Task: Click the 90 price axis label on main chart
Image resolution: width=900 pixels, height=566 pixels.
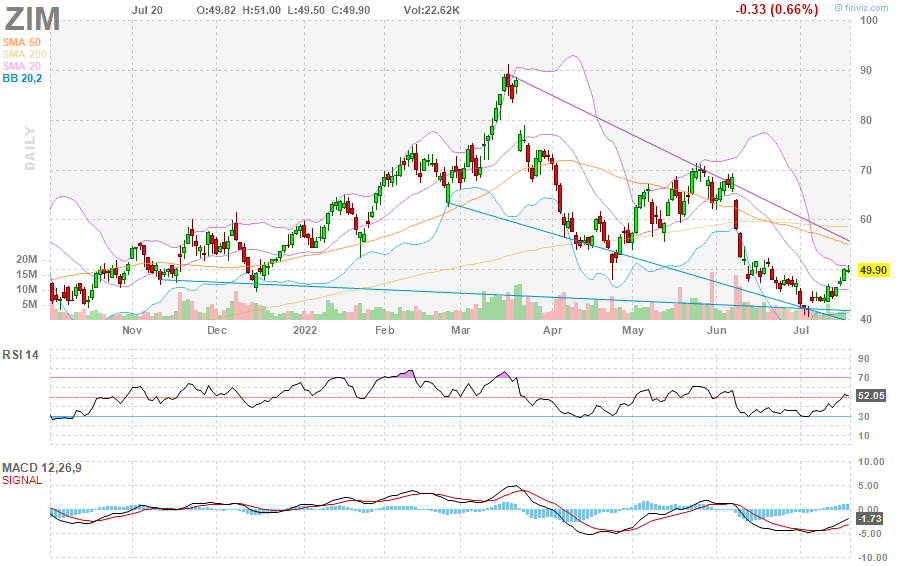Action: point(866,71)
